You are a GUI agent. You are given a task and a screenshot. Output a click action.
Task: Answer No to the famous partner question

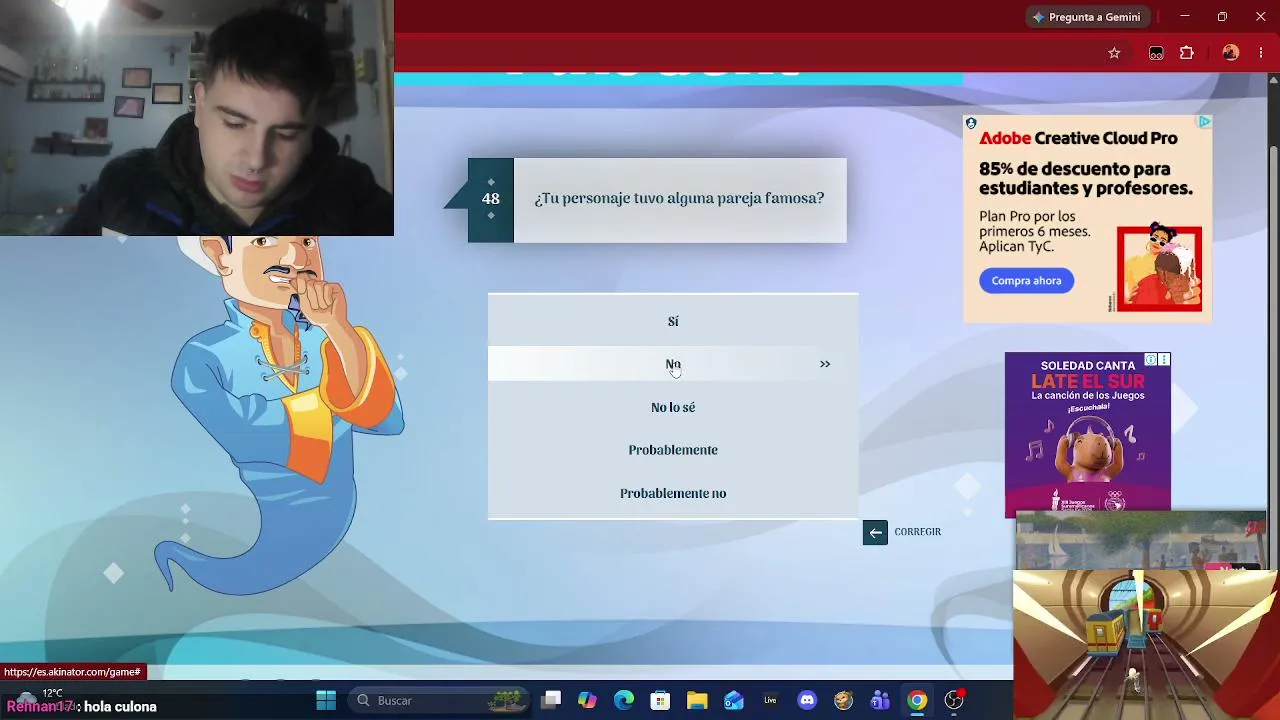[673, 364]
